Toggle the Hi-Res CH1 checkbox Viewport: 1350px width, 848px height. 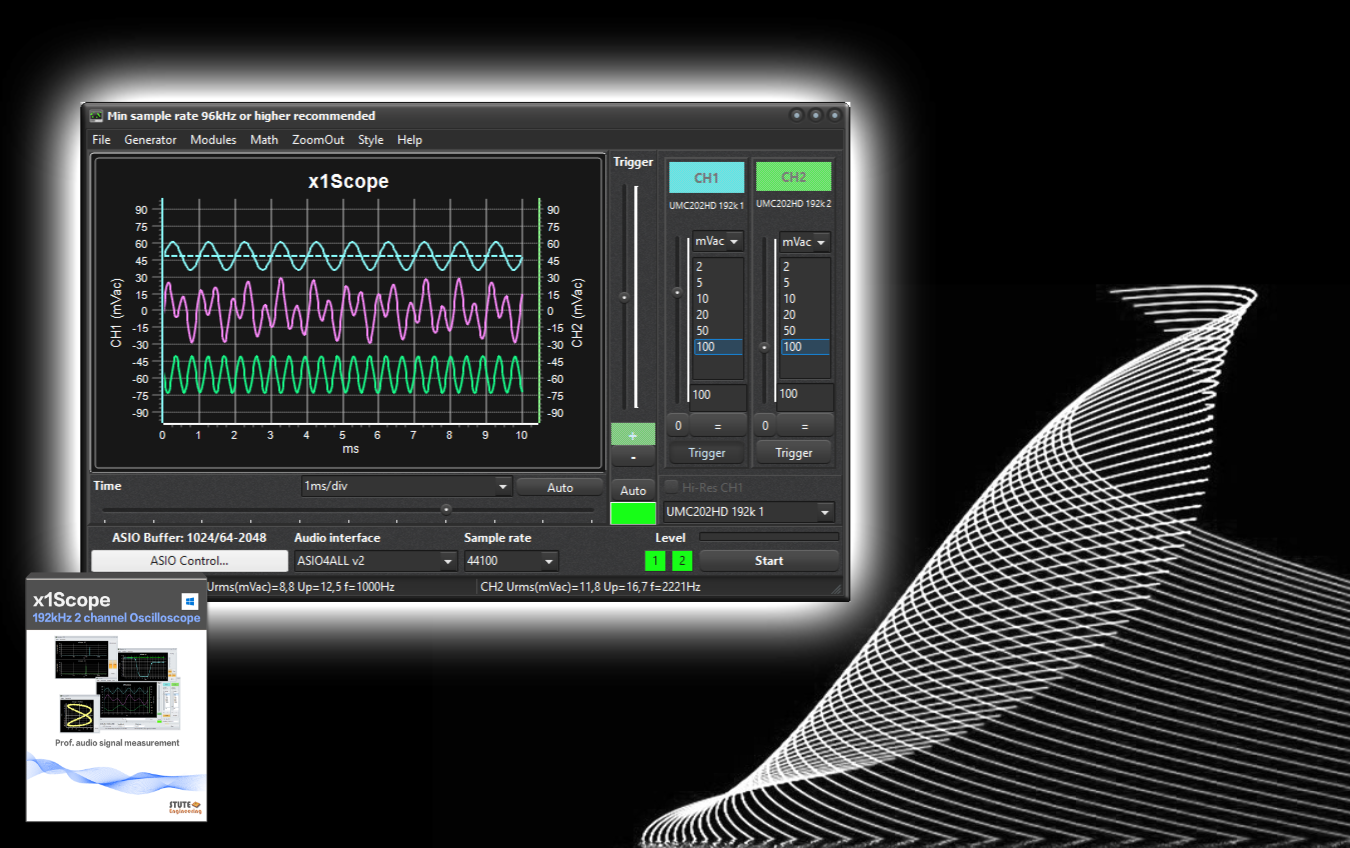(x=672, y=488)
